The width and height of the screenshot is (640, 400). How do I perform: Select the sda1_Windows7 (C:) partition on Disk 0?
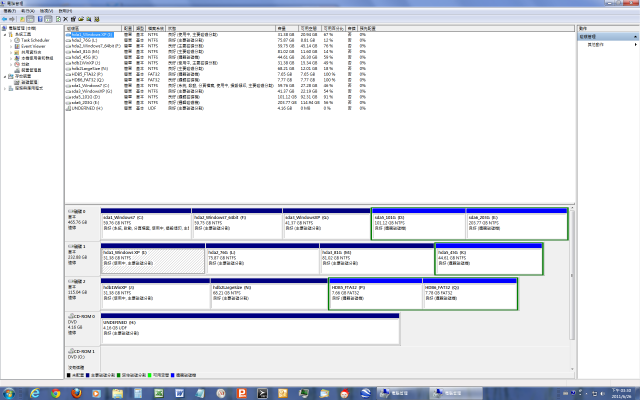point(146,226)
